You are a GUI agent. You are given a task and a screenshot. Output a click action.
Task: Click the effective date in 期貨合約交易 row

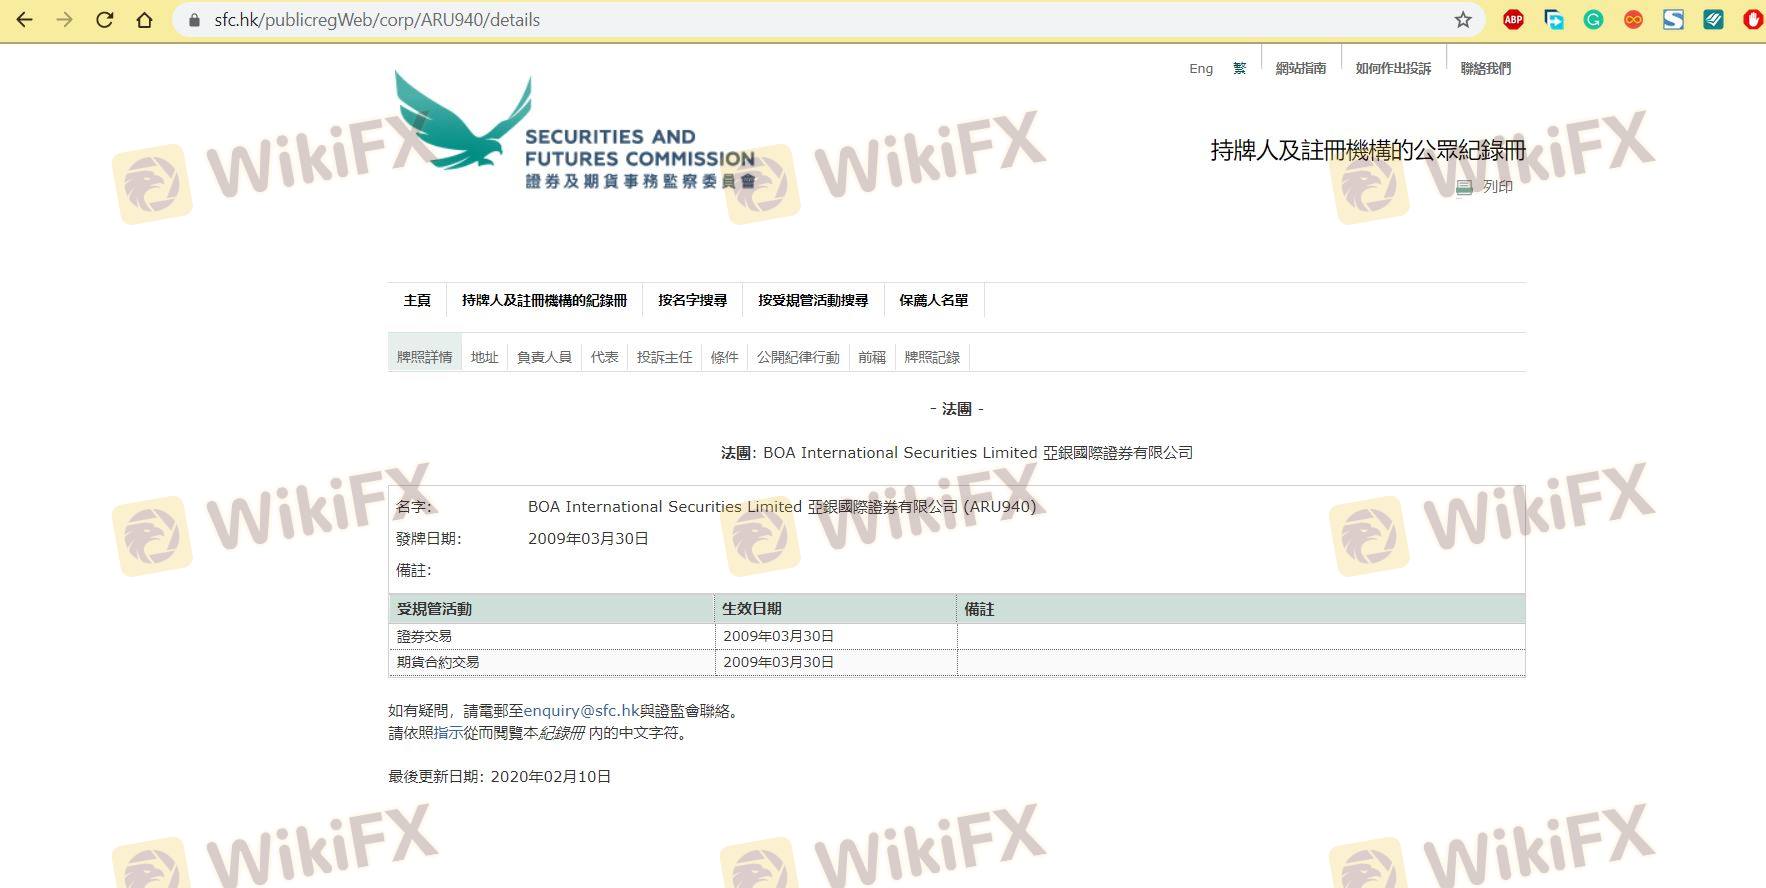tap(779, 662)
